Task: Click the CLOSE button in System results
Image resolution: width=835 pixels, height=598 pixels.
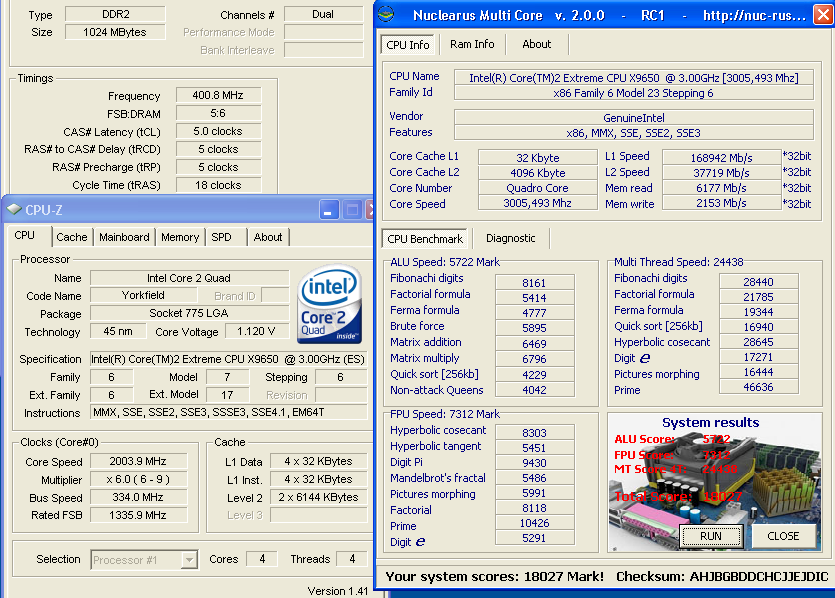Action: click(x=783, y=536)
